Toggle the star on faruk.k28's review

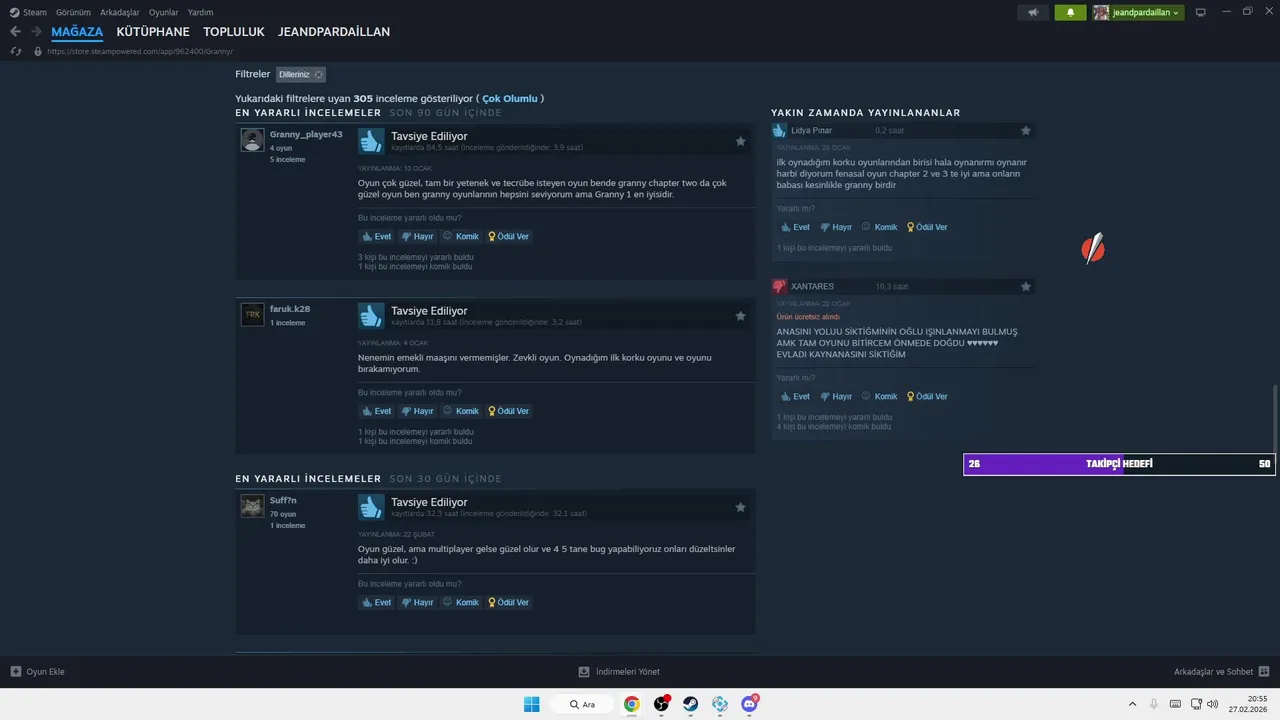point(740,316)
